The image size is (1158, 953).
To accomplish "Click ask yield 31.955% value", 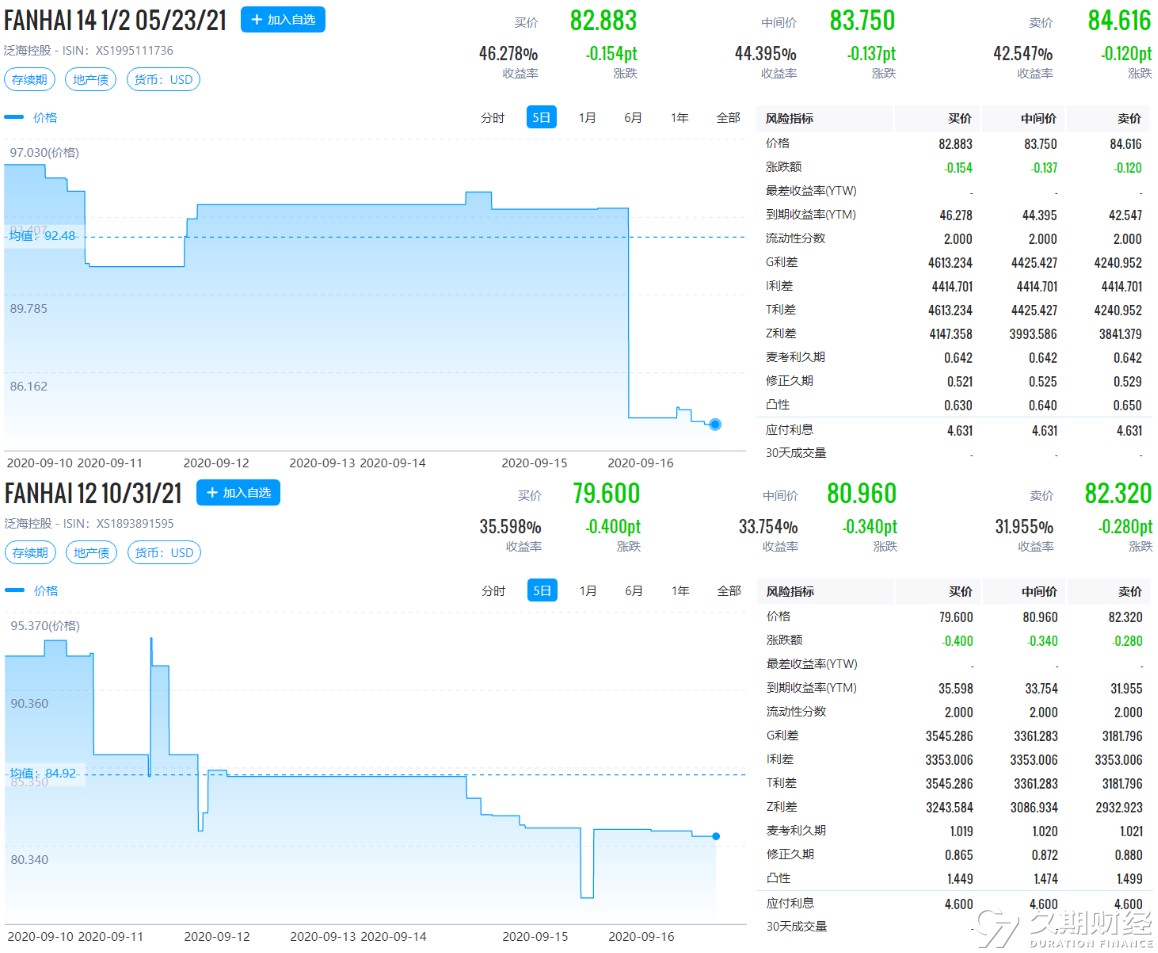I will click(1024, 527).
